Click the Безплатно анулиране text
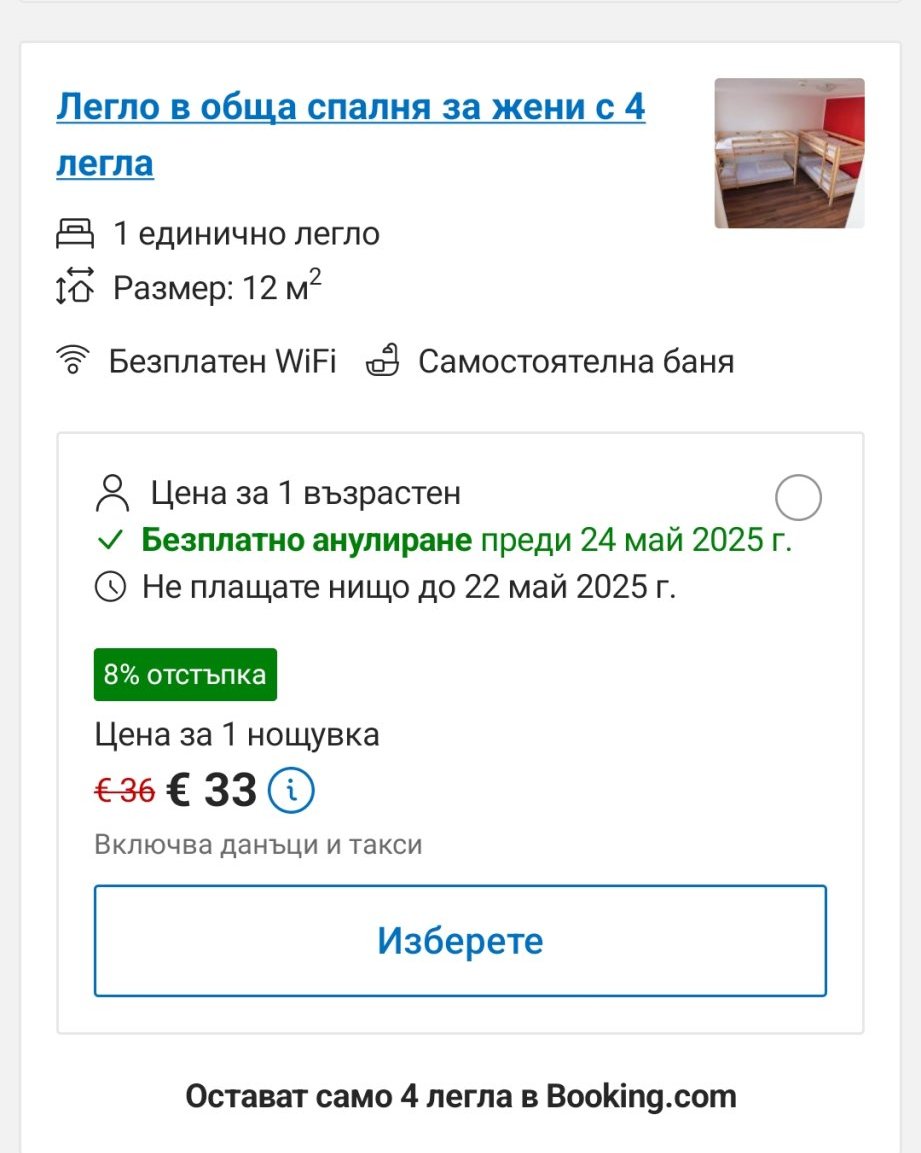 click(x=306, y=541)
